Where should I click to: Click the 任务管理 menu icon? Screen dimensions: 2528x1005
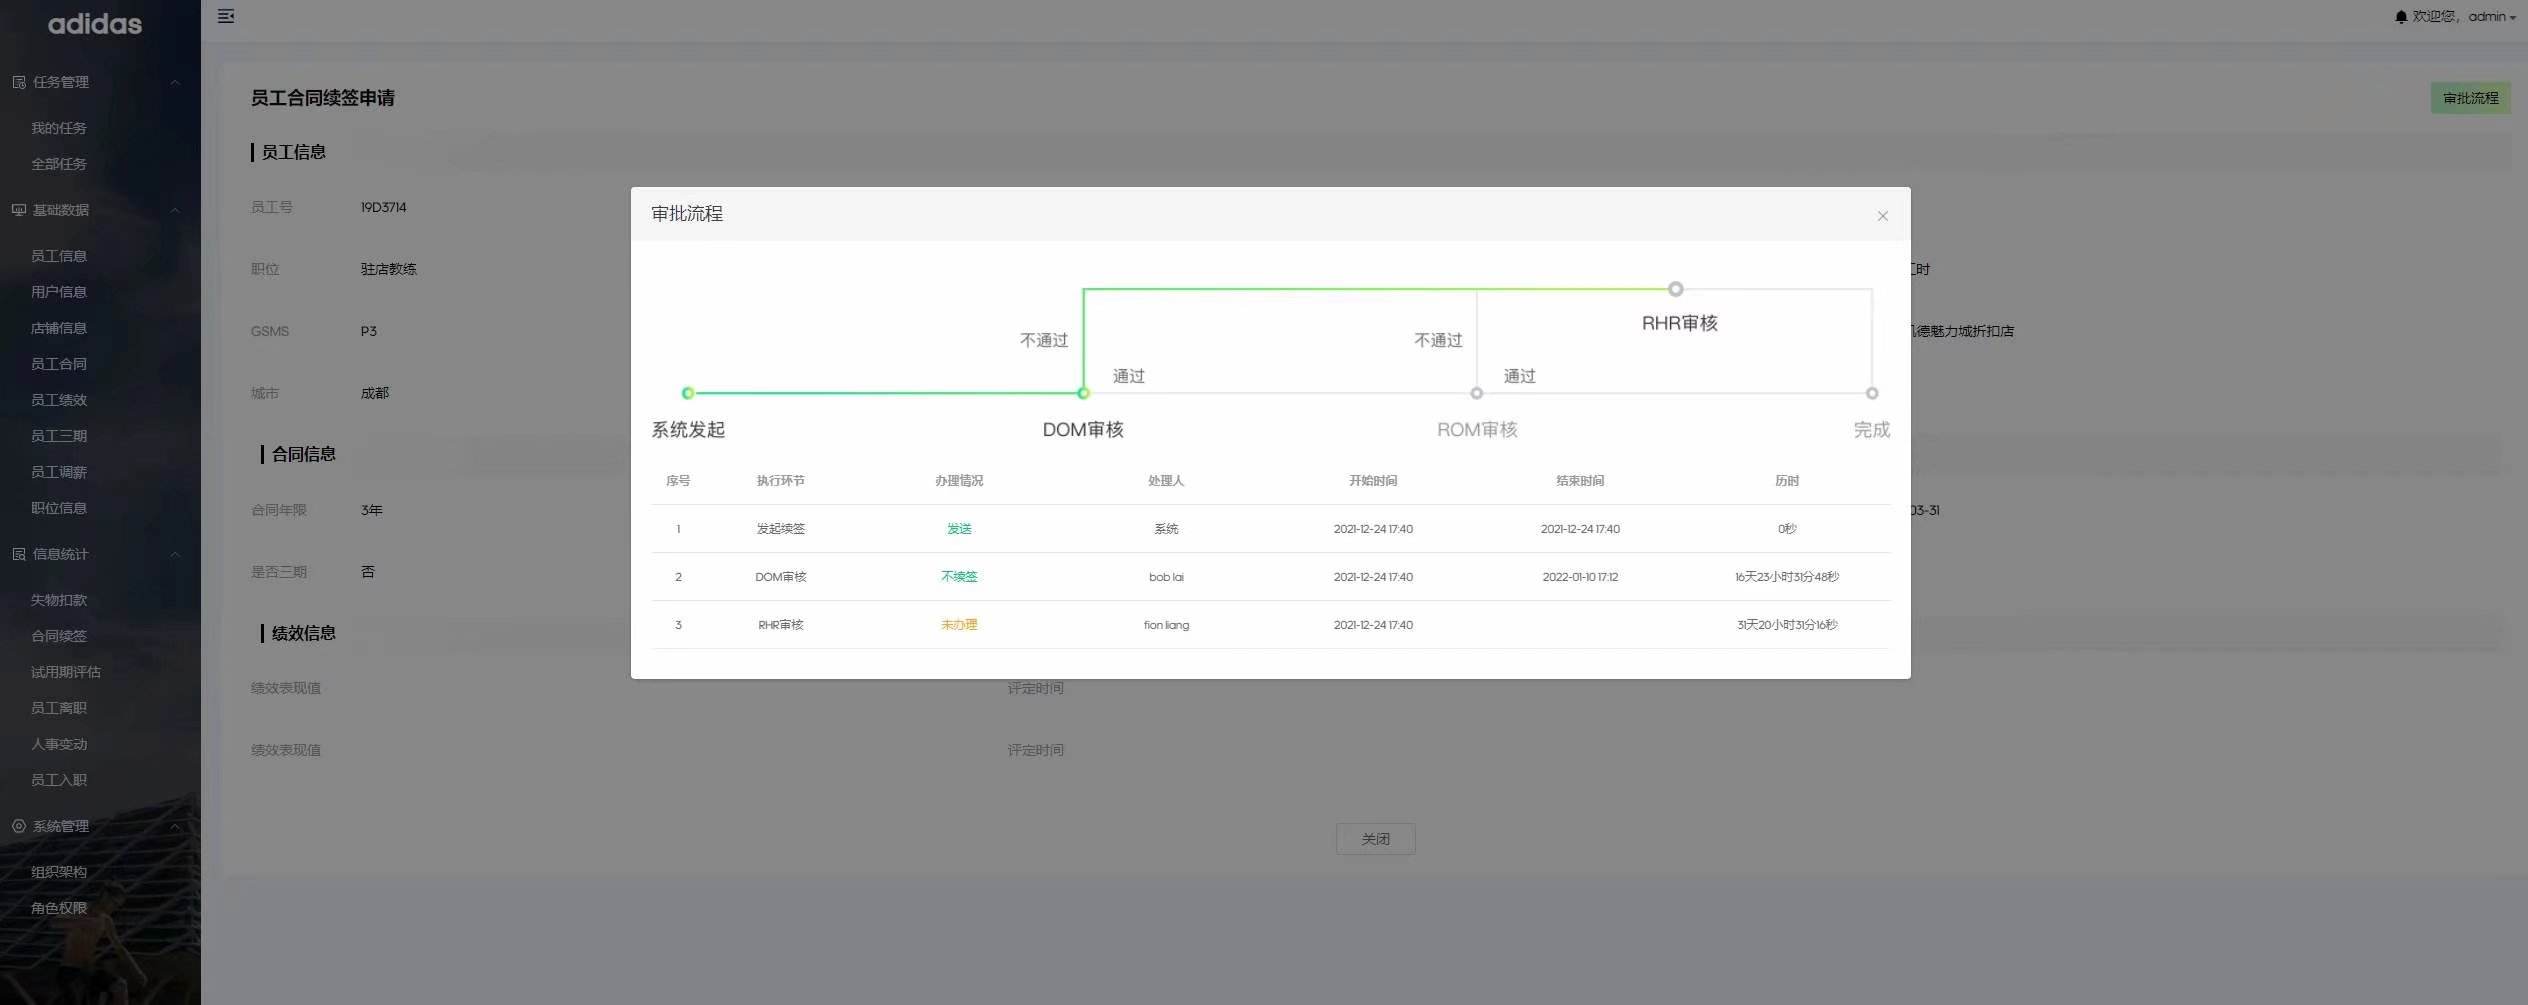click(19, 82)
